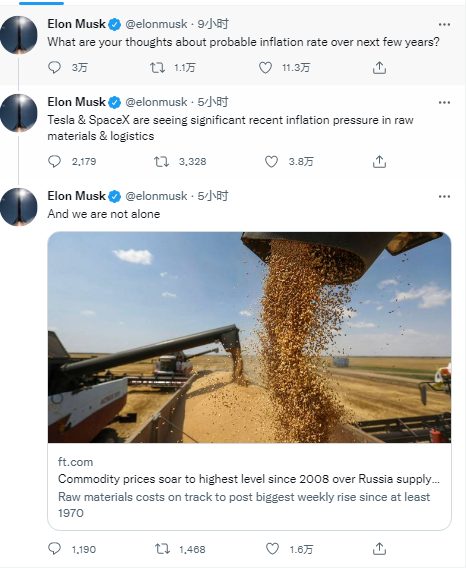Screen dimensions: 466x568
Task: Open the 9小时 timestamp of first tweet
Action: tap(213, 24)
